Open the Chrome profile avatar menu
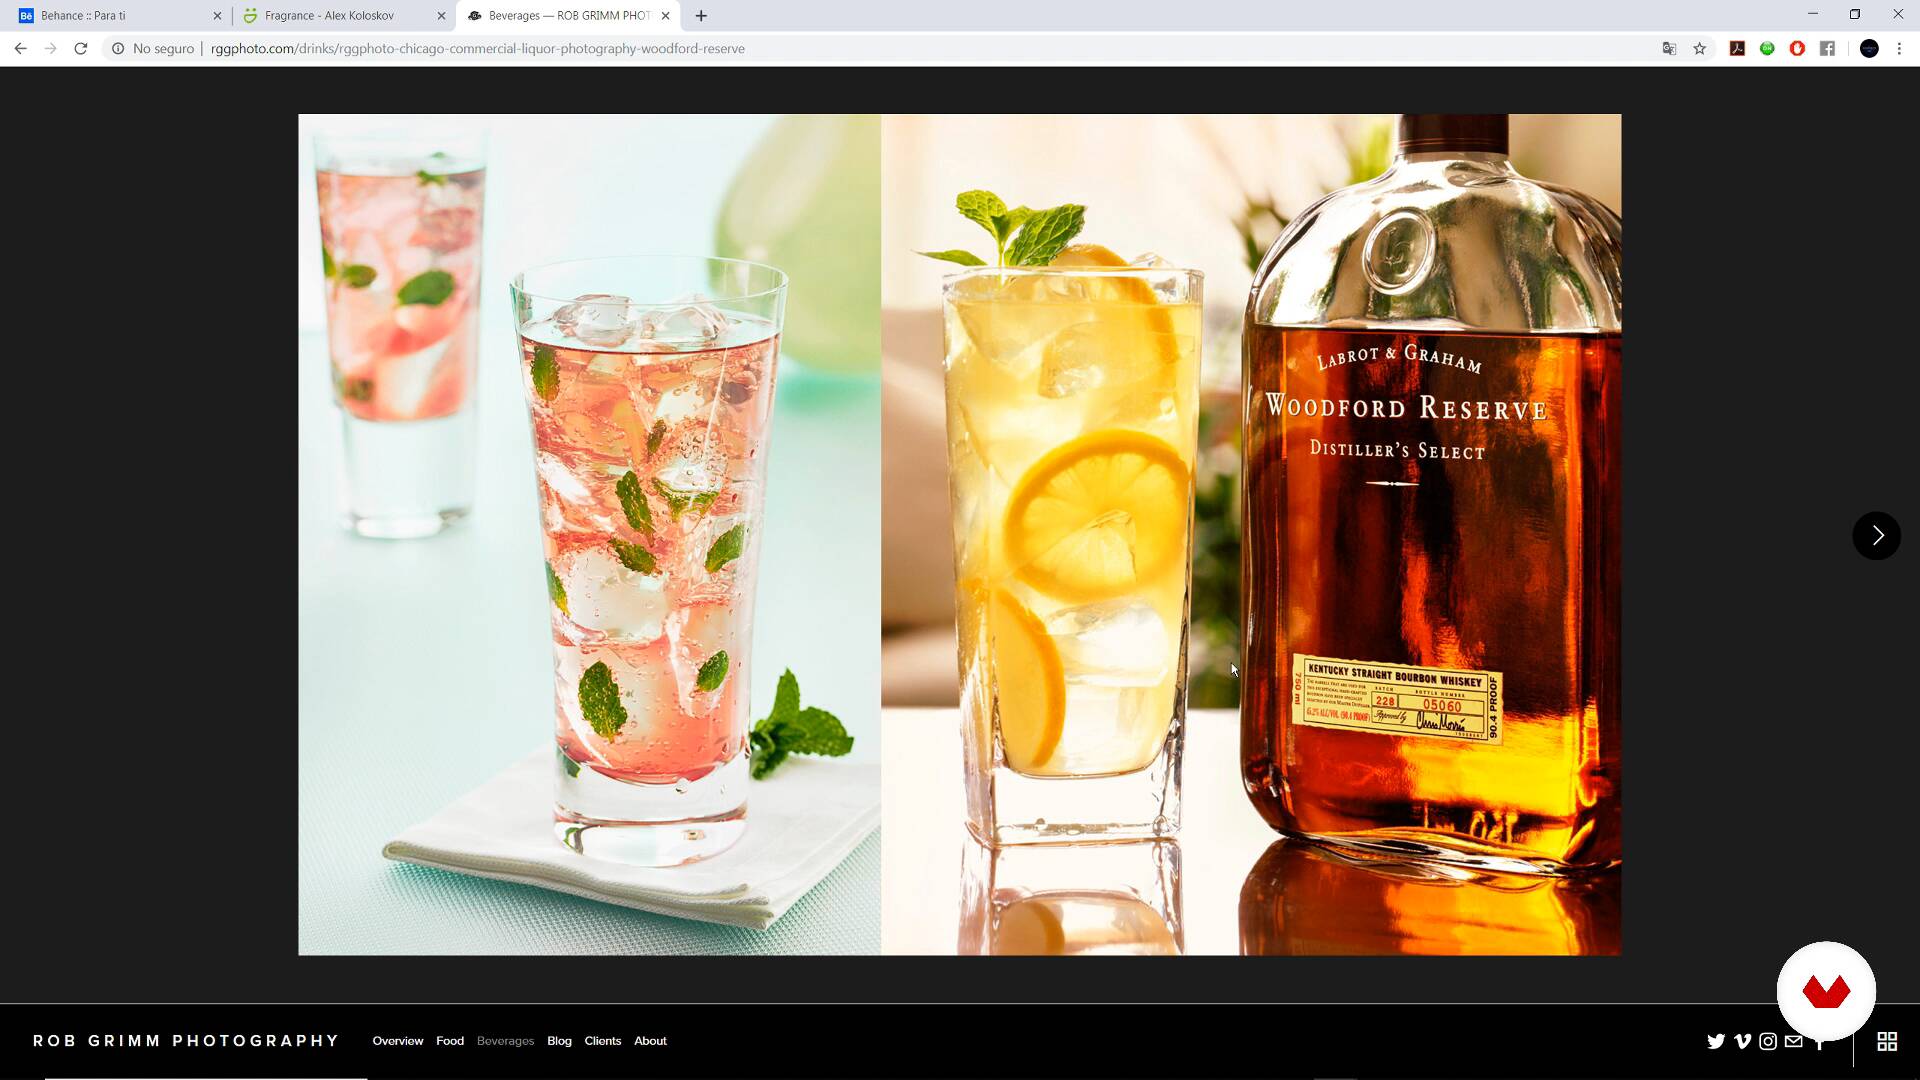This screenshot has width=1920, height=1080. coord(1868,48)
